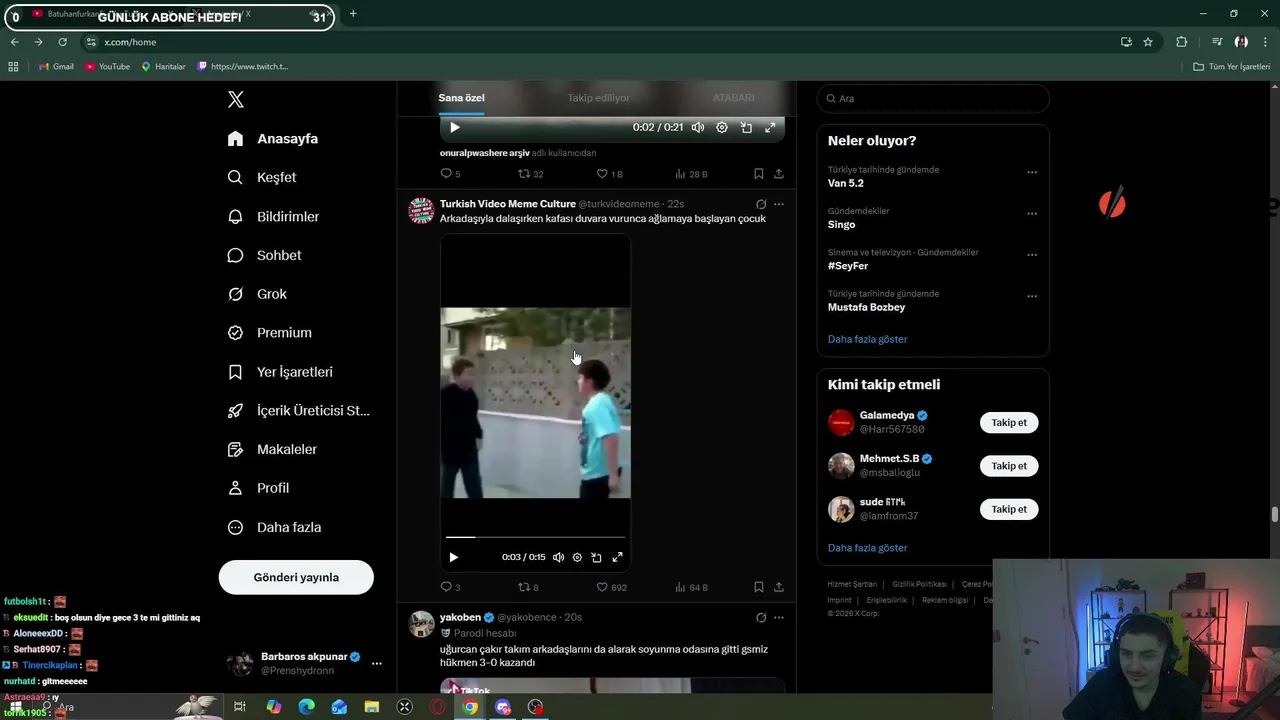Enter fullscreen on top video 0:21
Image resolution: width=1280 pixels, height=720 pixels.
click(770, 127)
